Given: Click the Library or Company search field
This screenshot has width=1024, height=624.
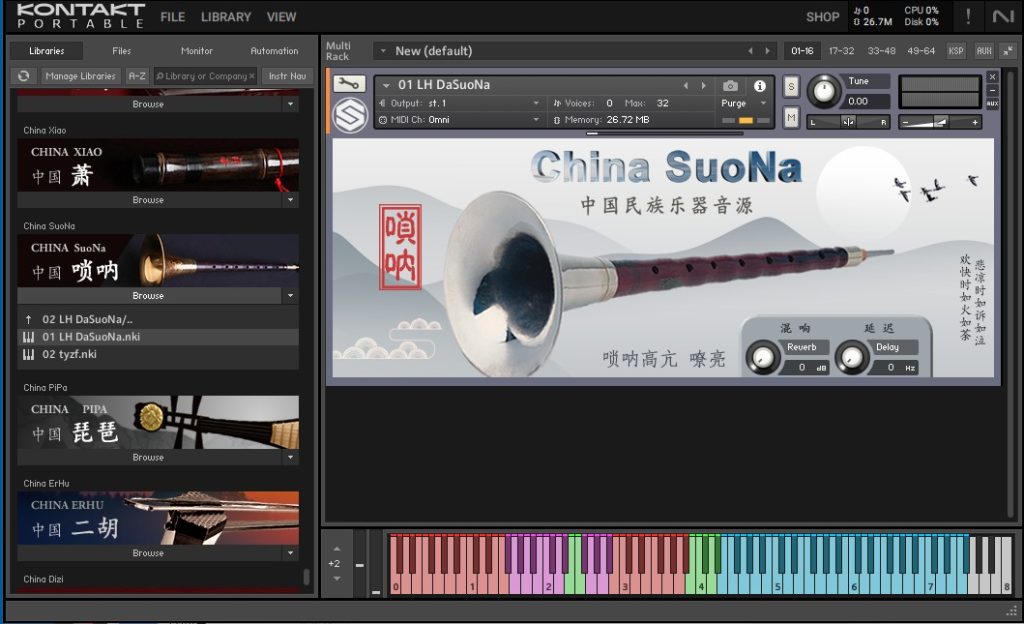Looking at the screenshot, I should point(205,76).
